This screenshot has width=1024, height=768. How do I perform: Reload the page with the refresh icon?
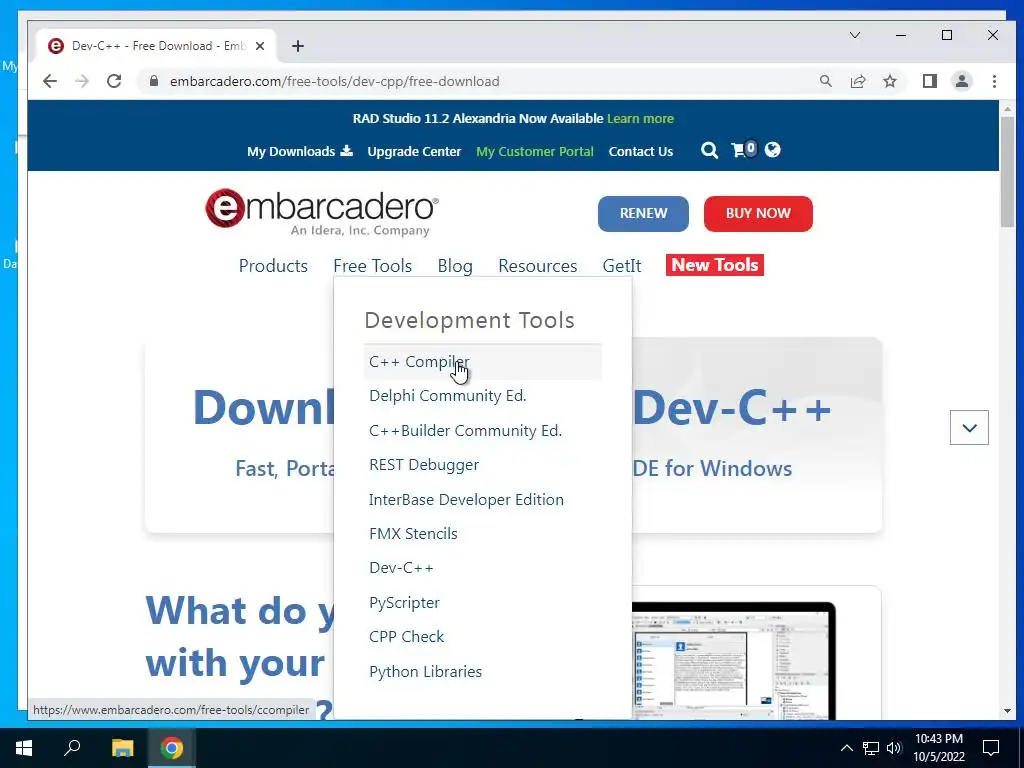pyautogui.click(x=114, y=81)
